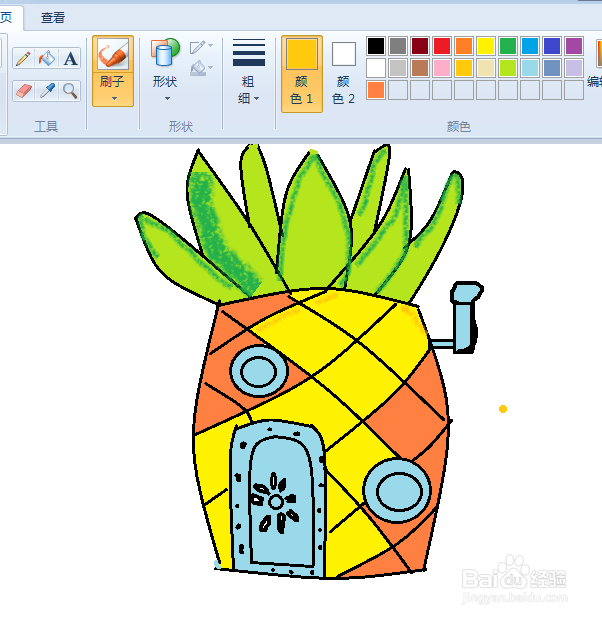
Task: Click the line Size thickness icon
Action: coord(249,53)
